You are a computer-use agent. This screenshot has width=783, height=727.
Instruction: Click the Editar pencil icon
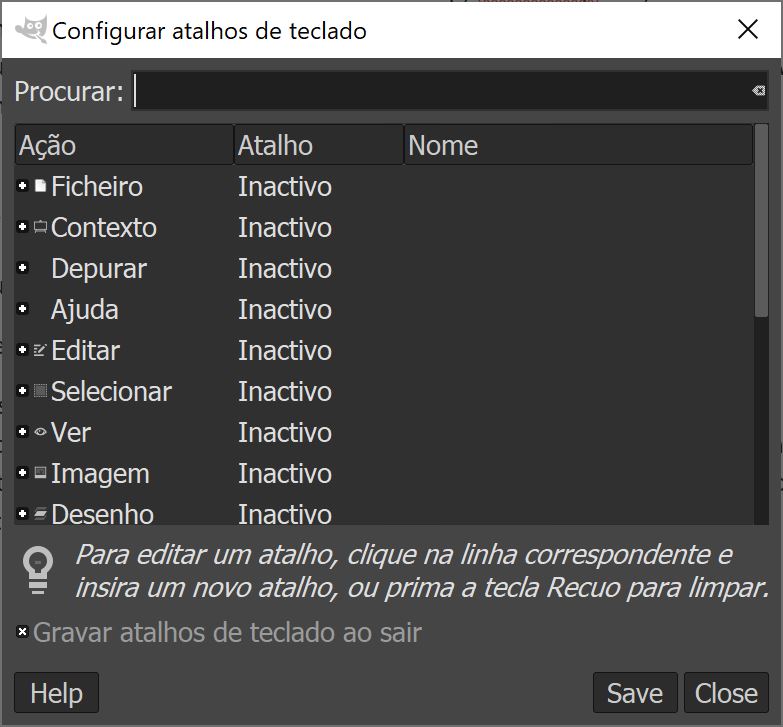click(x=40, y=350)
